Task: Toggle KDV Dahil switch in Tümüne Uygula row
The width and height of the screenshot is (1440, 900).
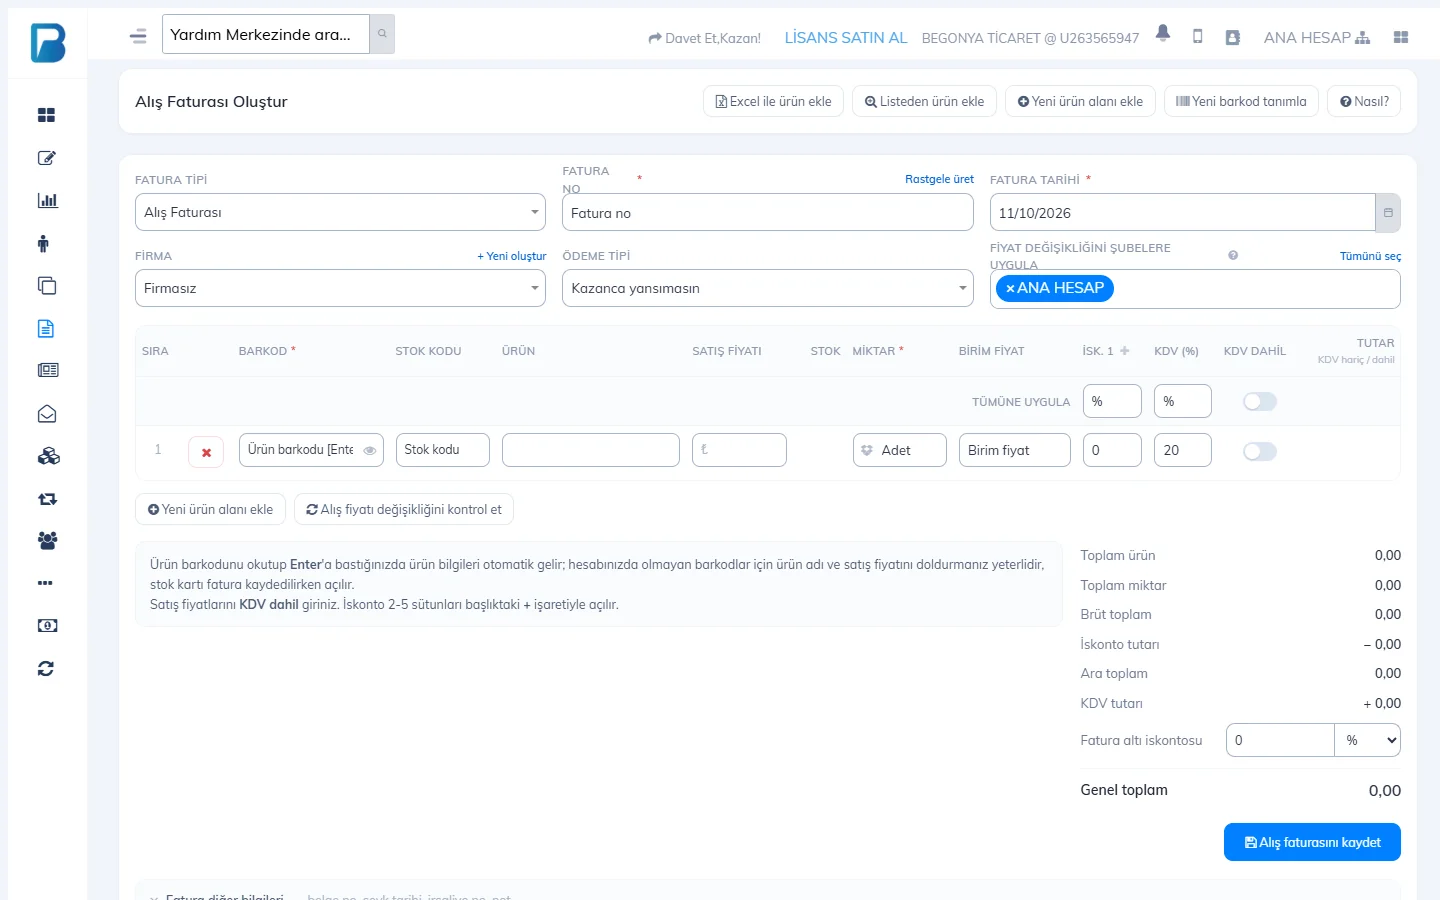Action: (x=1260, y=402)
